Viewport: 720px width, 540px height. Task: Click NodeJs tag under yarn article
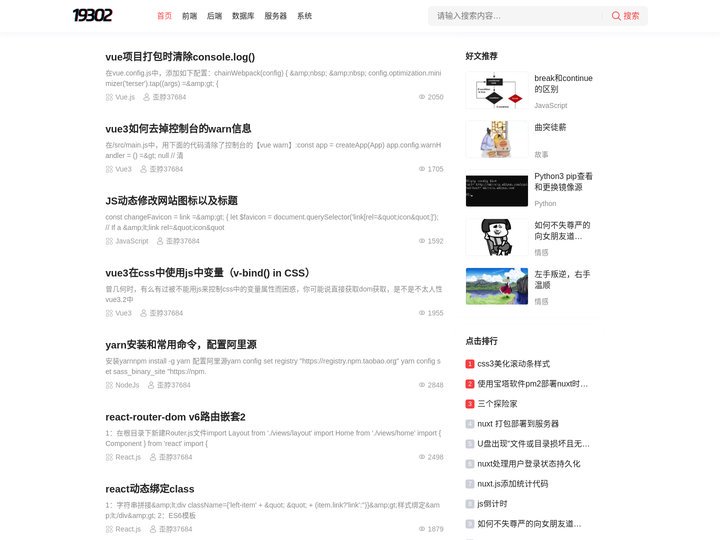coord(127,385)
